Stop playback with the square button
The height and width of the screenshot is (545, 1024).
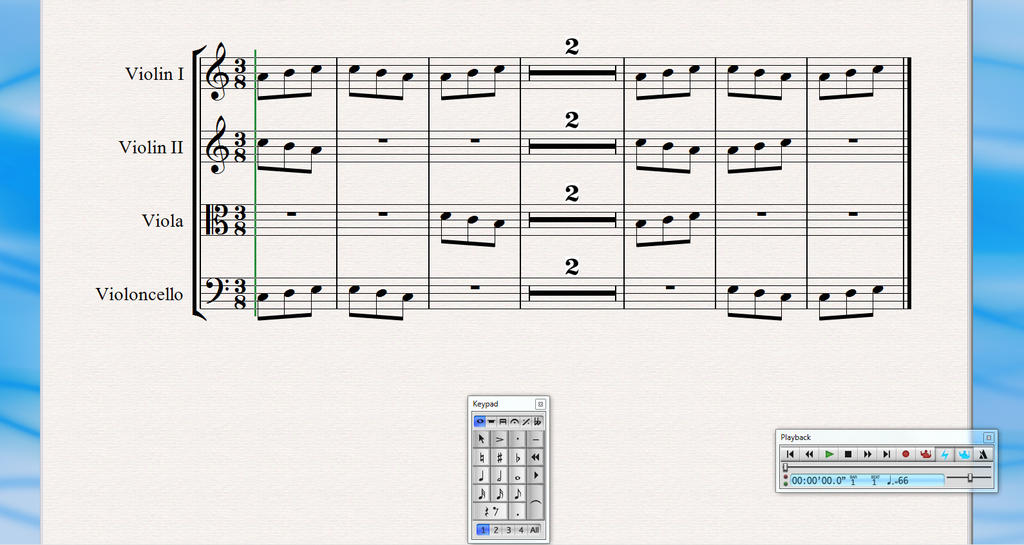pos(848,454)
